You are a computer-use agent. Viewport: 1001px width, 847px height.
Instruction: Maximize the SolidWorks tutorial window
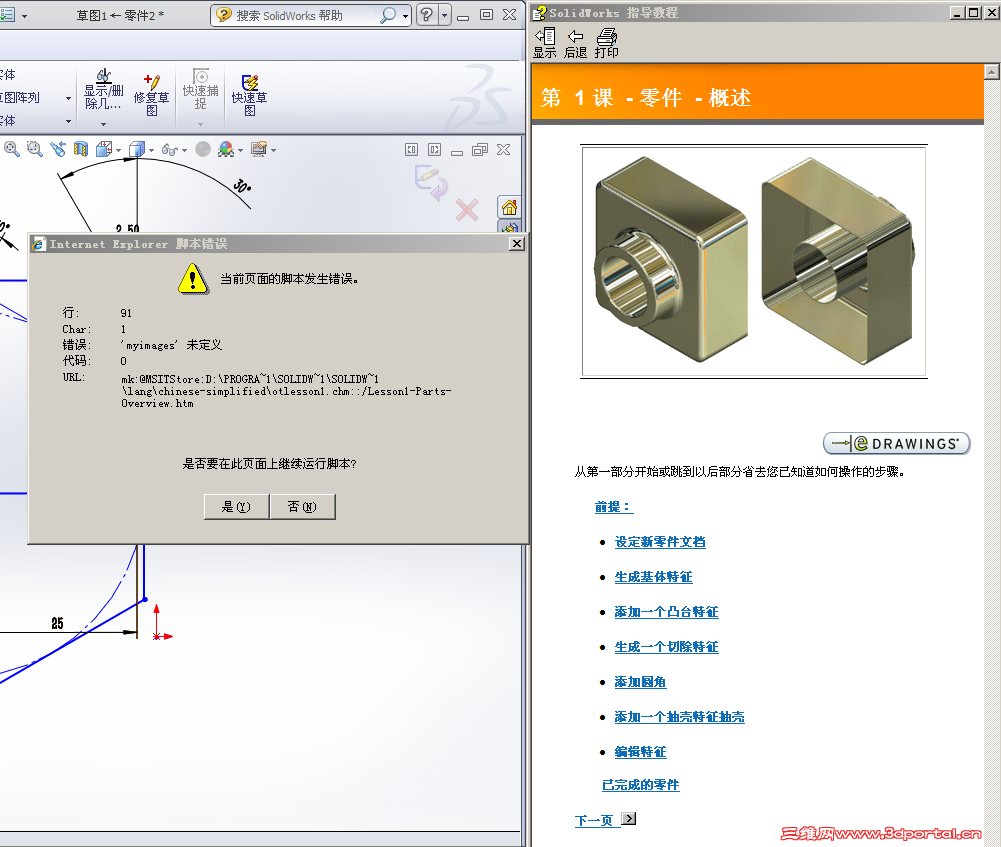pyautogui.click(x=974, y=12)
